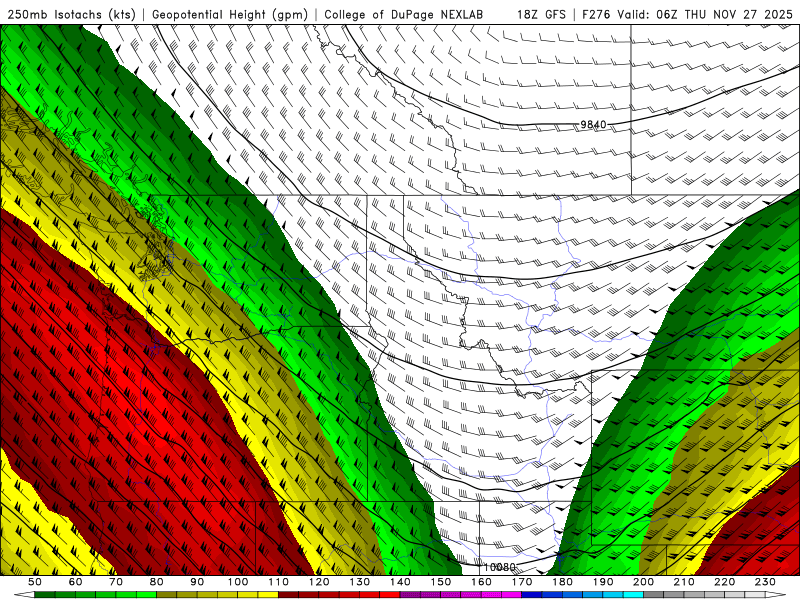Click the 50 label on the color scale
Image resolution: width=800 pixels, height=600 pixels.
[35, 582]
